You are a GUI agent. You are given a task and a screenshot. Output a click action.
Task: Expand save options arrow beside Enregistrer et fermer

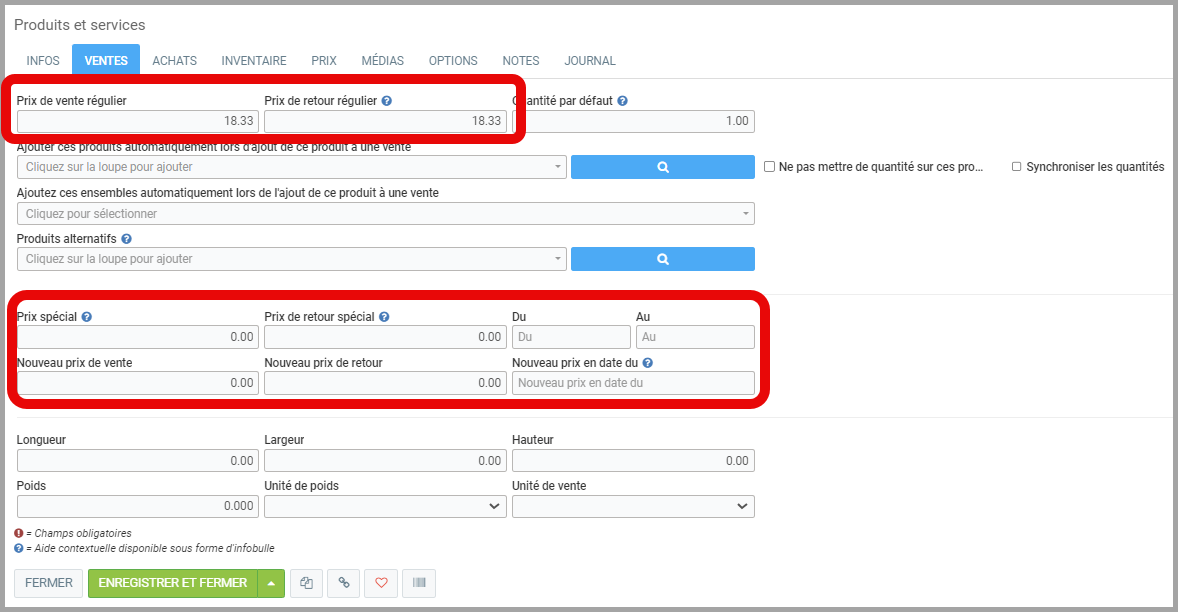tap(271, 583)
